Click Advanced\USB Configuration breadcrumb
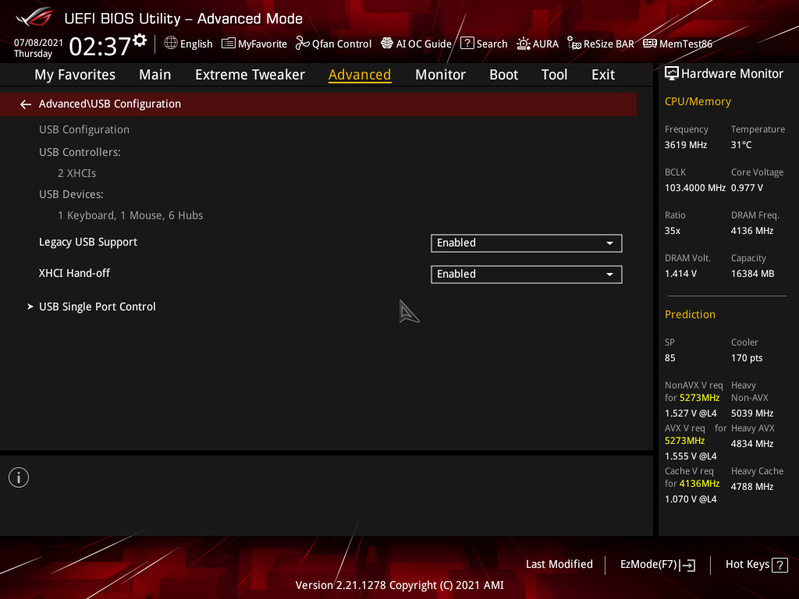Screen dimensions: 799x599 110,104
